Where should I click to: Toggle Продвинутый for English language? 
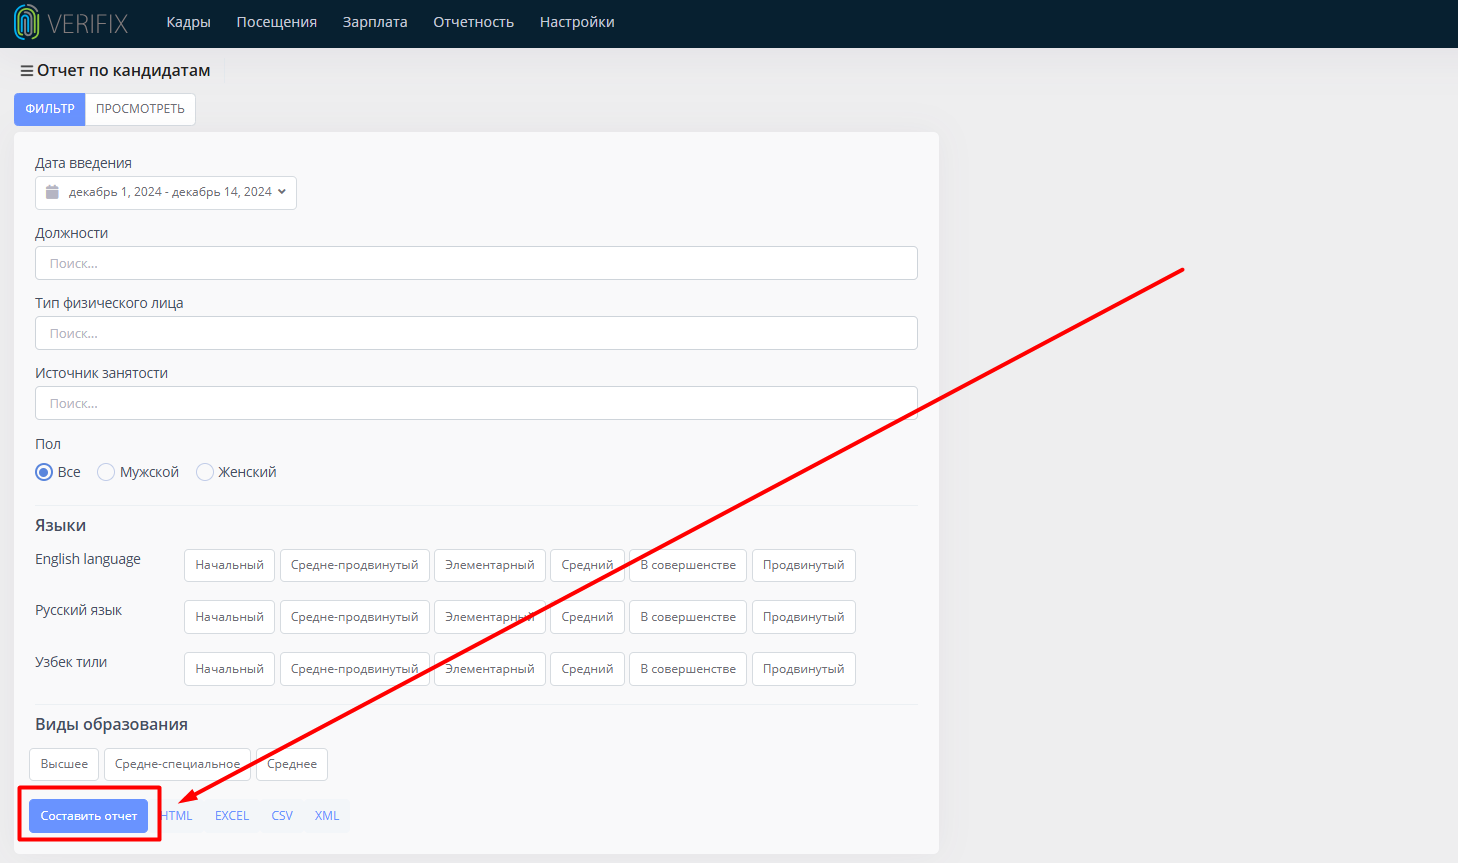(x=804, y=565)
